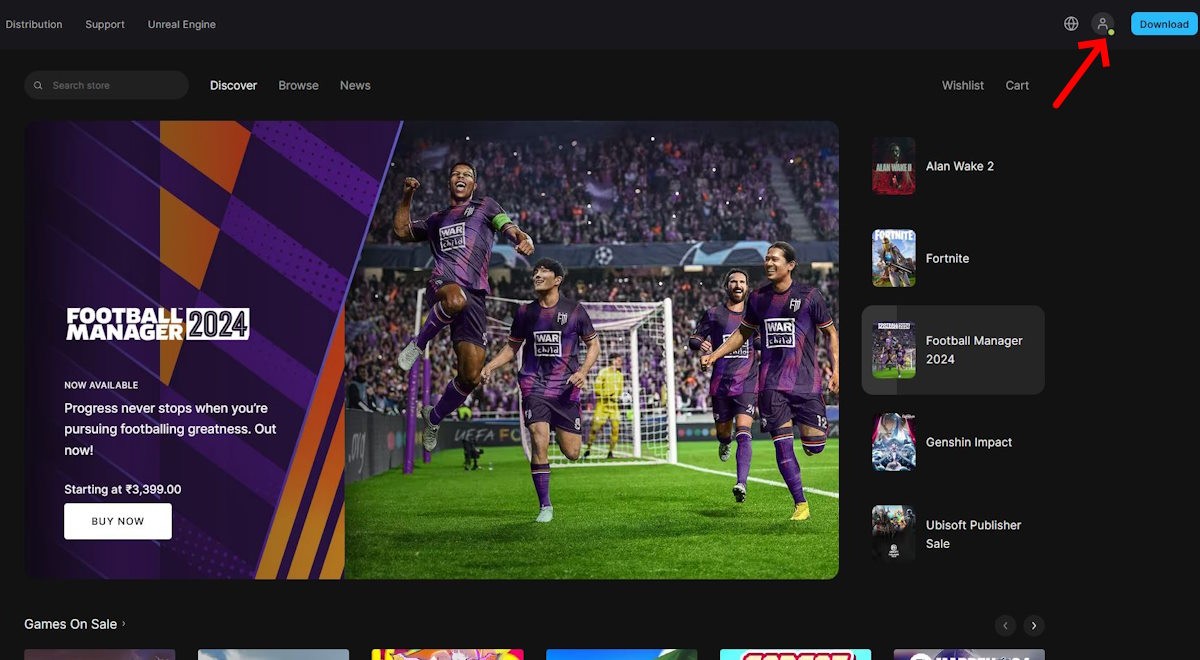This screenshot has height=660, width=1200.
Task: Click the Fortnite title text
Action: point(947,258)
